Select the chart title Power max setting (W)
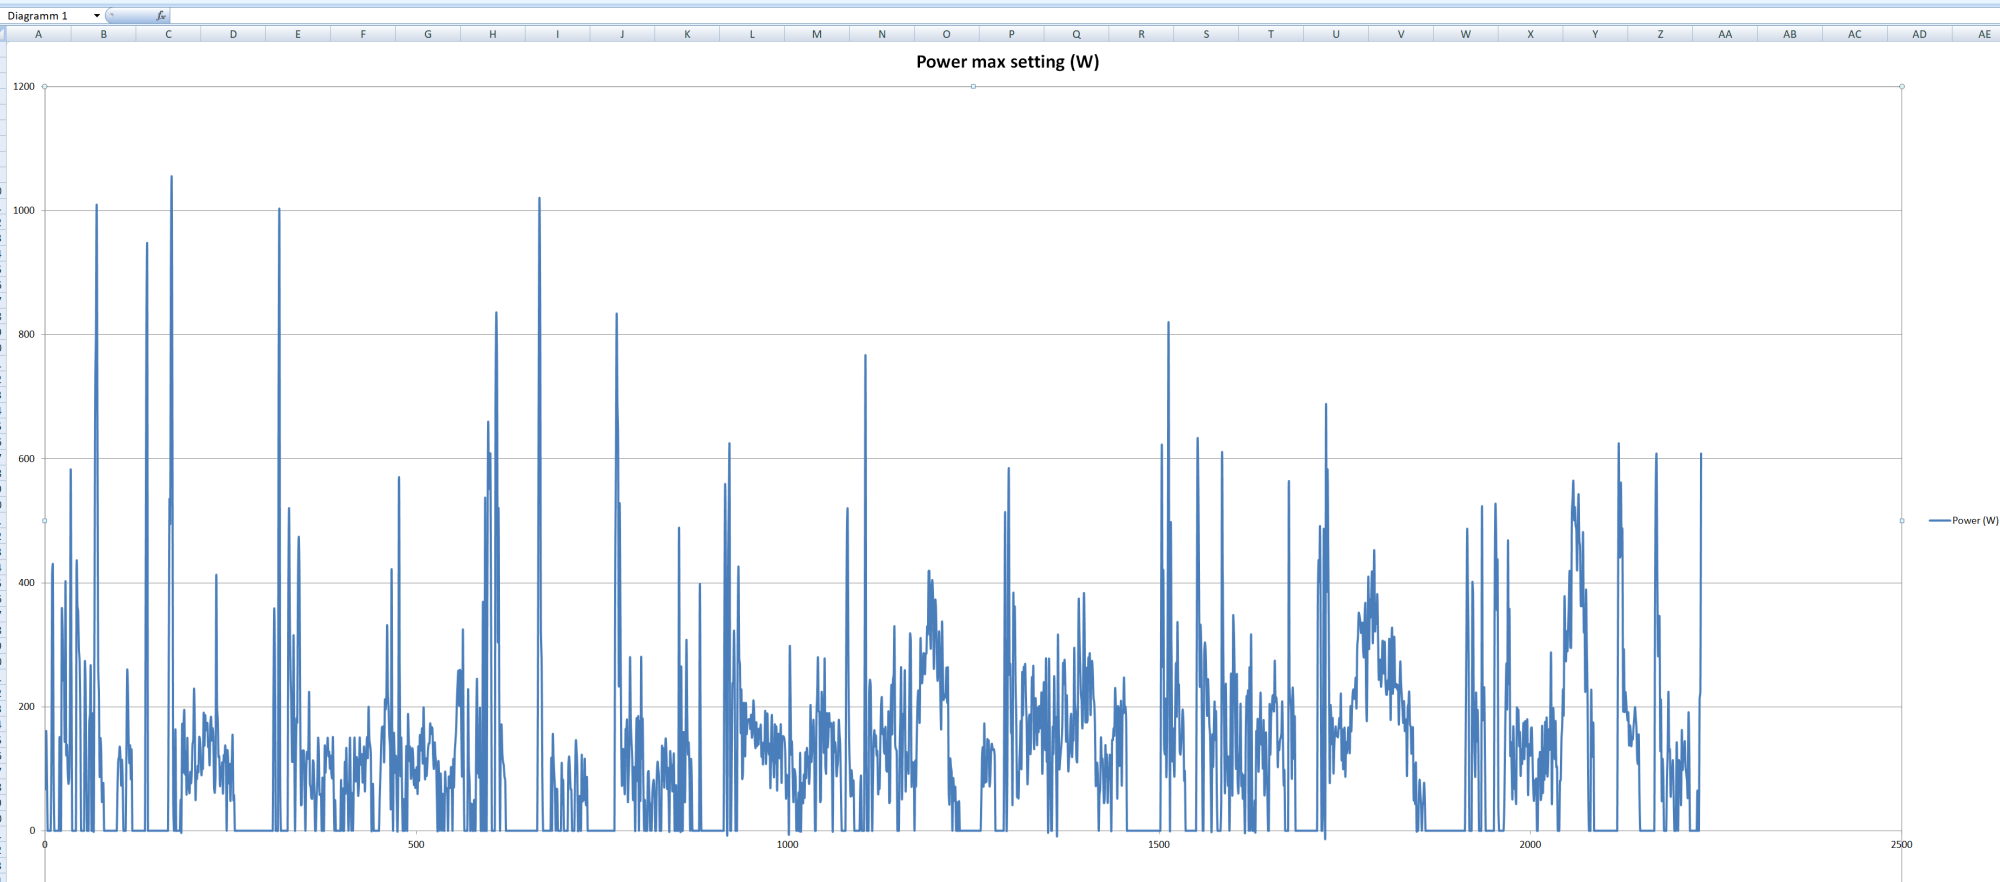The image size is (2000, 882). pos(1007,62)
